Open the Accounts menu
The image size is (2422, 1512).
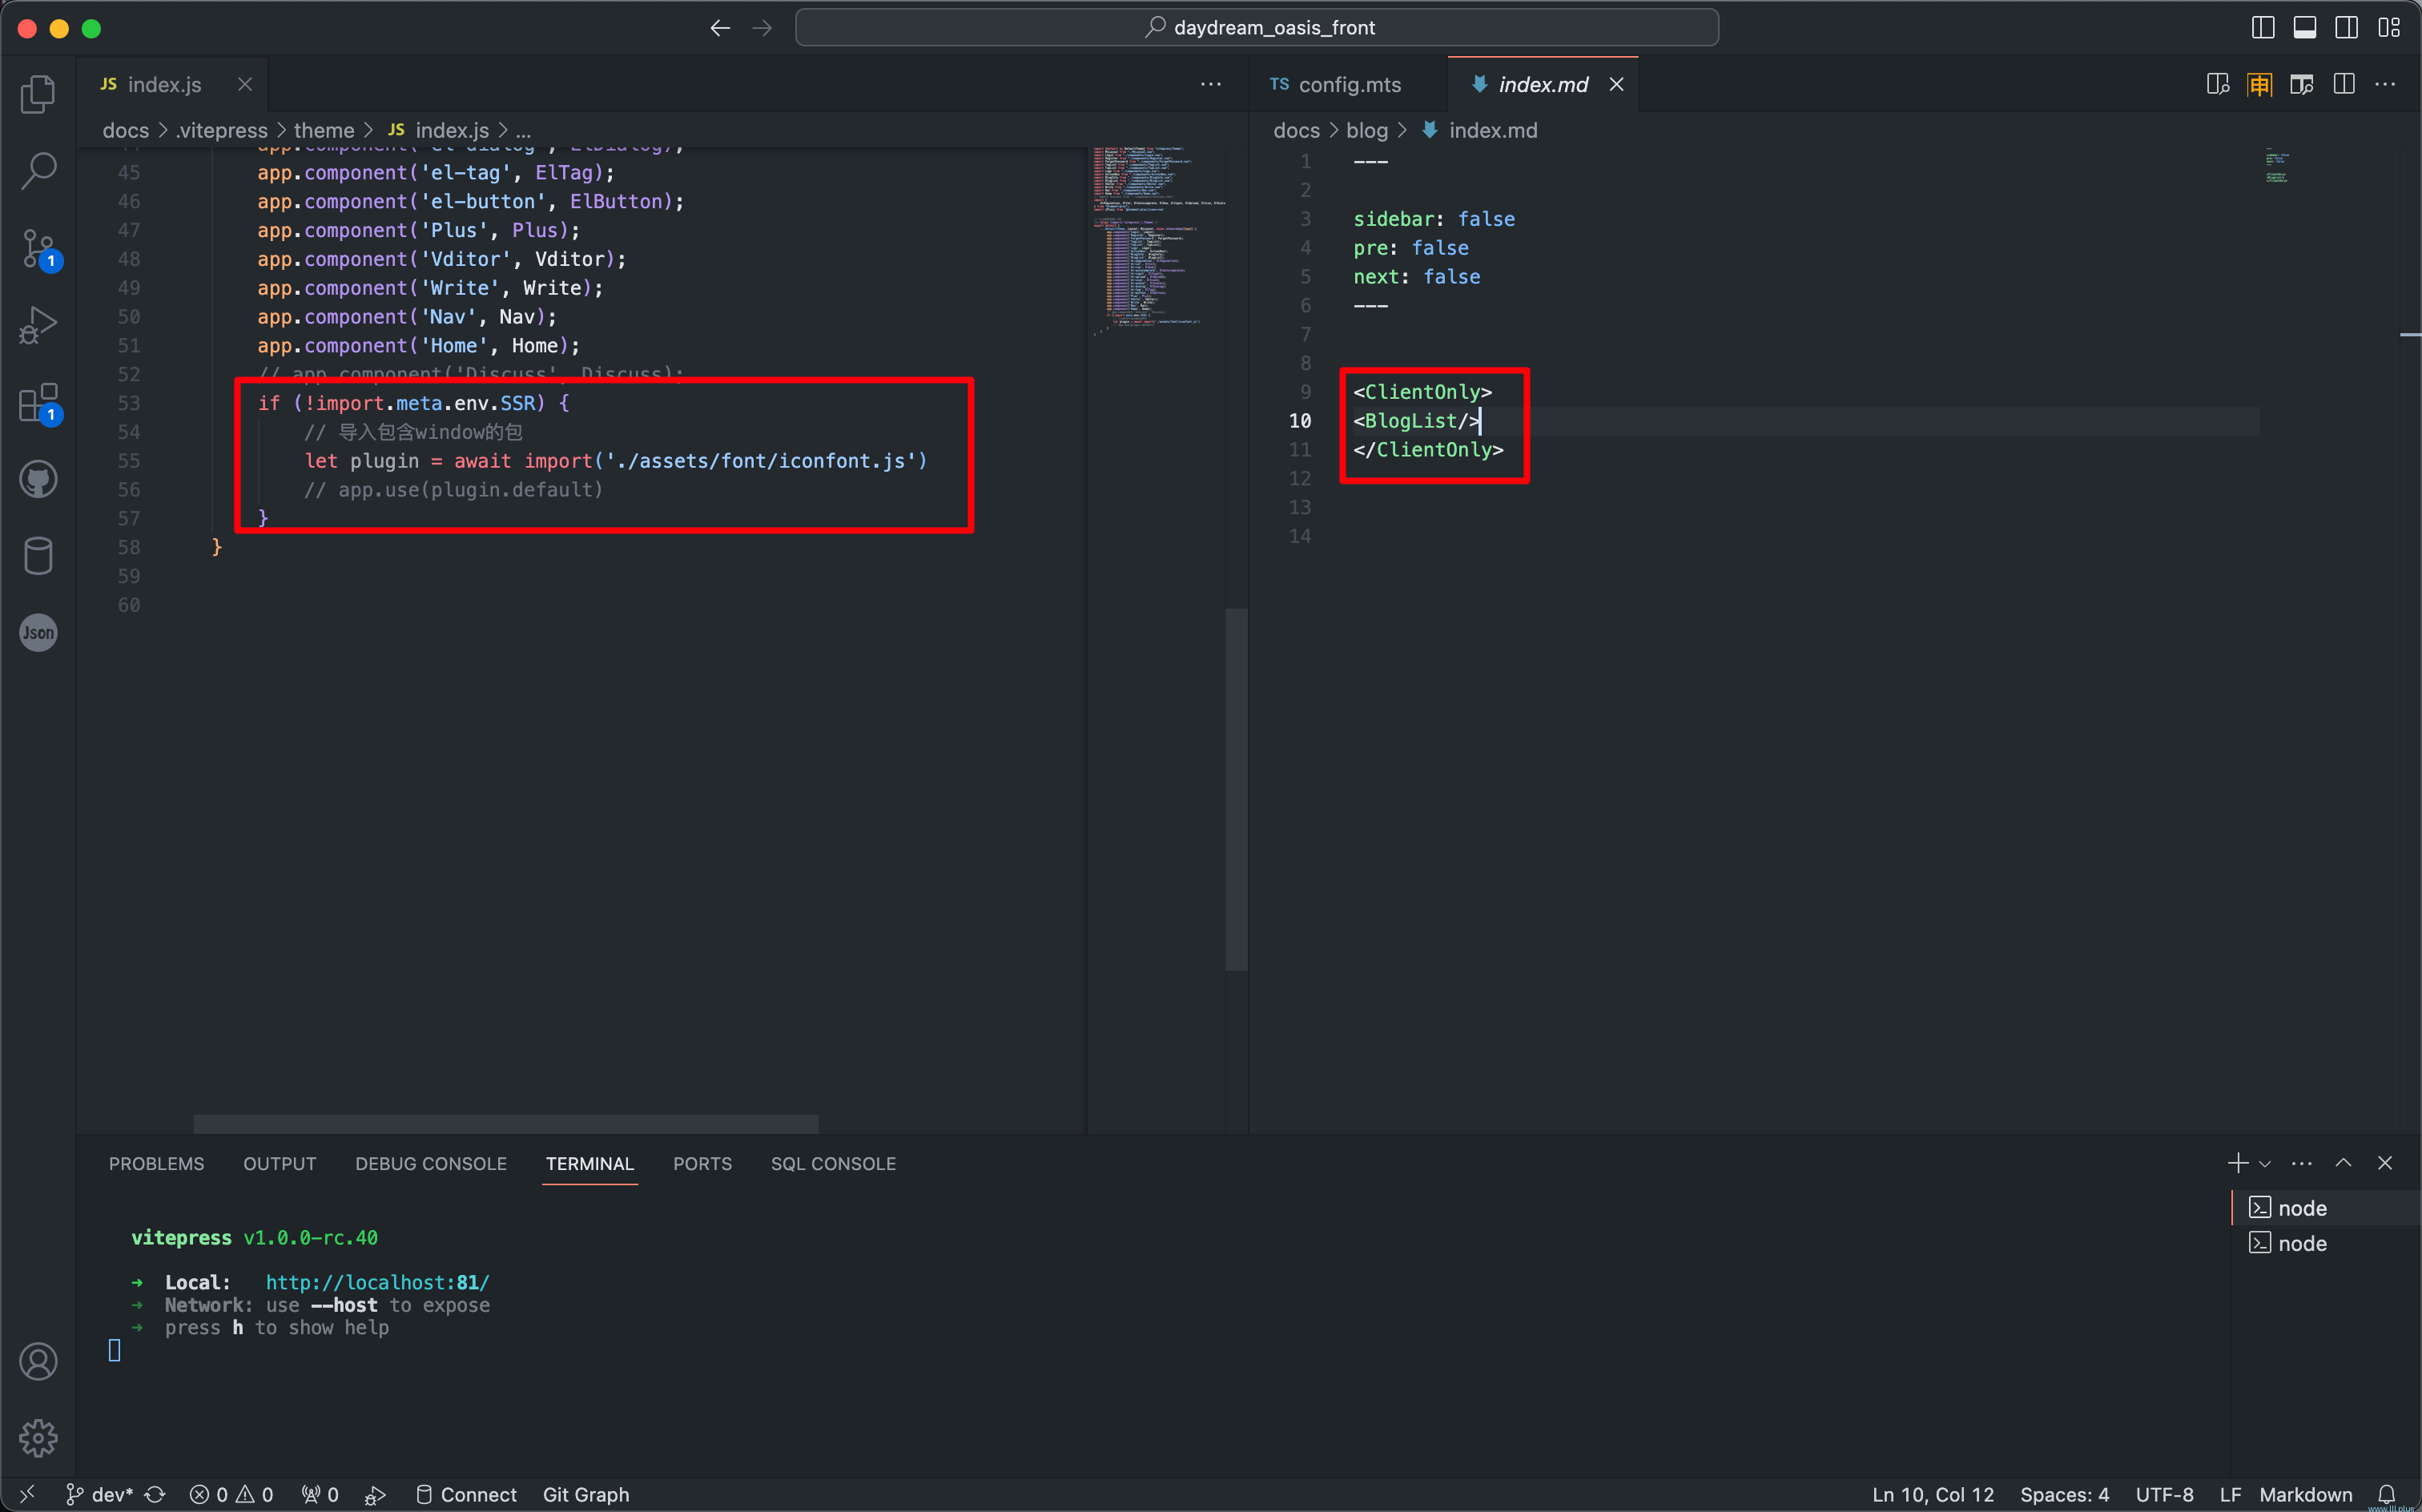click(x=38, y=1361)
